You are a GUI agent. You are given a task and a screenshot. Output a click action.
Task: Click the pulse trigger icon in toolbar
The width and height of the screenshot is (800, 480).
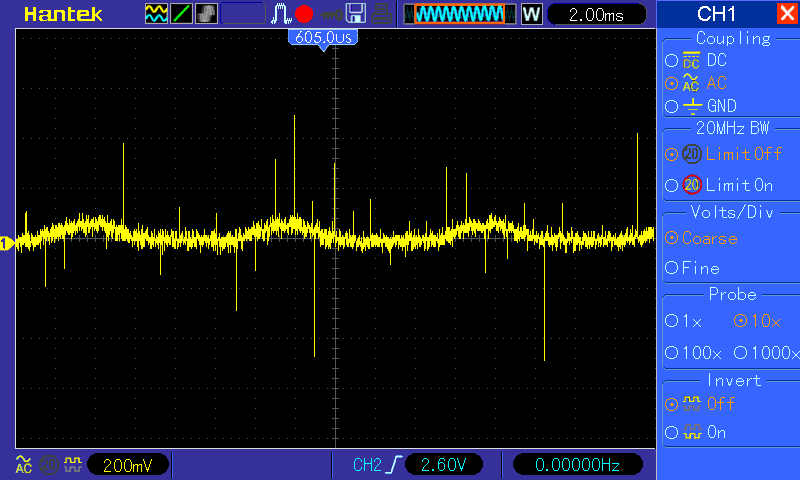coord(280,14)
